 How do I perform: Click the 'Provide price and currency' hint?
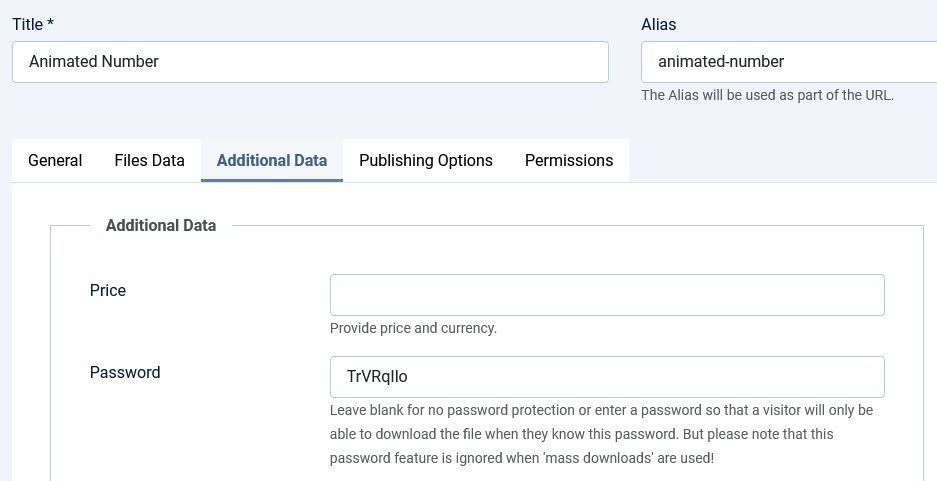413,328
